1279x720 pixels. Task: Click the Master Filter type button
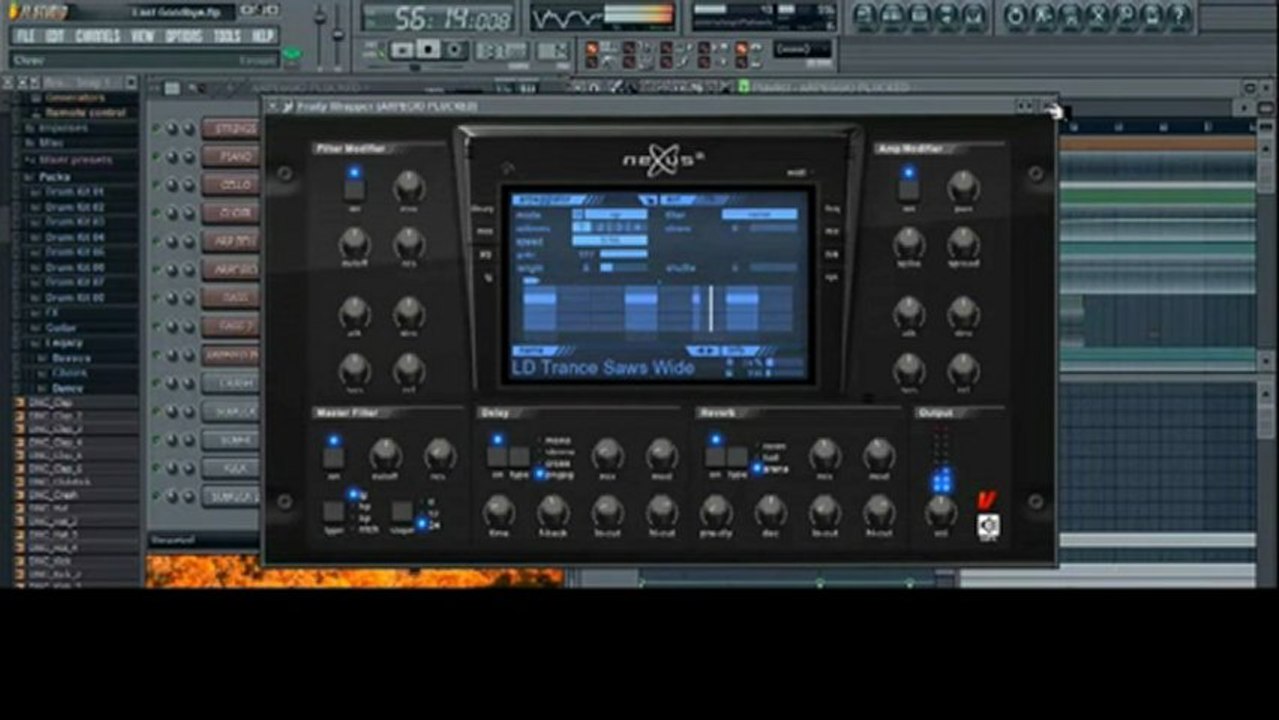point(333,511)
